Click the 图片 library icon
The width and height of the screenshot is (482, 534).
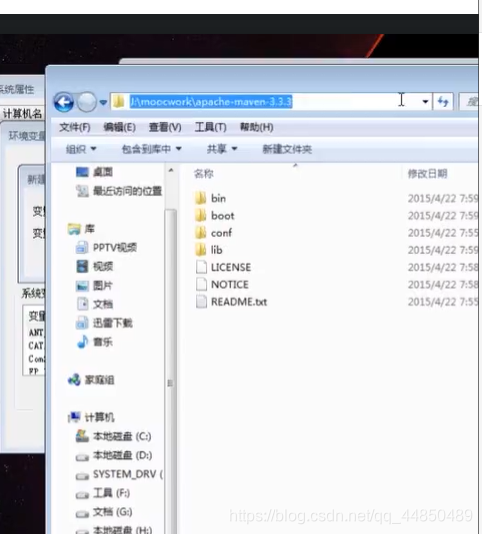[82, 286]
